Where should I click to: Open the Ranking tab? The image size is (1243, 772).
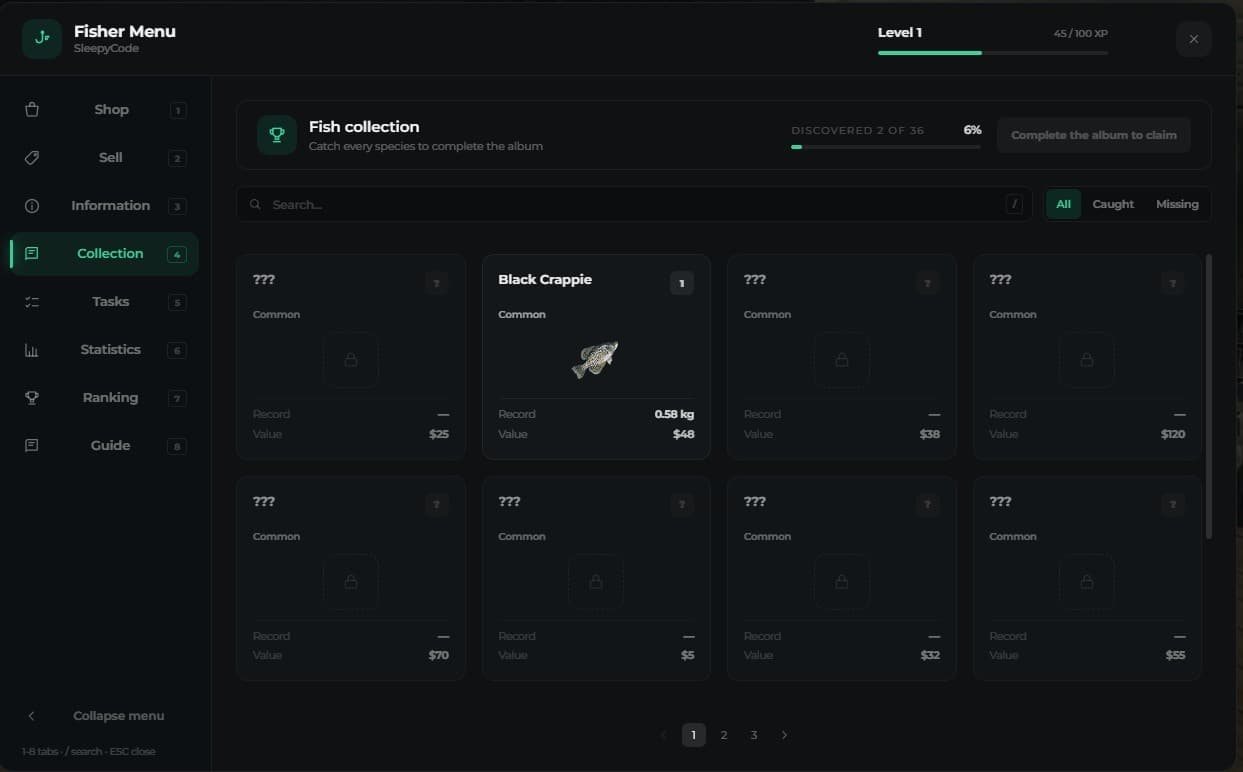tap(105, 398)
